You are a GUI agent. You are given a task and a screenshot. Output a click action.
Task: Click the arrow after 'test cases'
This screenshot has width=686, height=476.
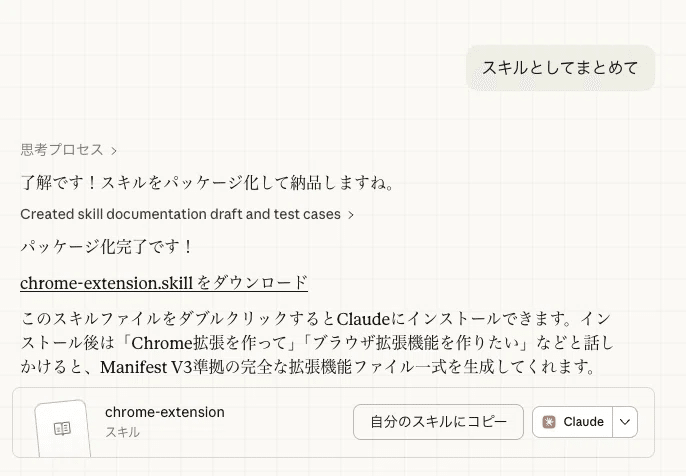click(351, 215)
